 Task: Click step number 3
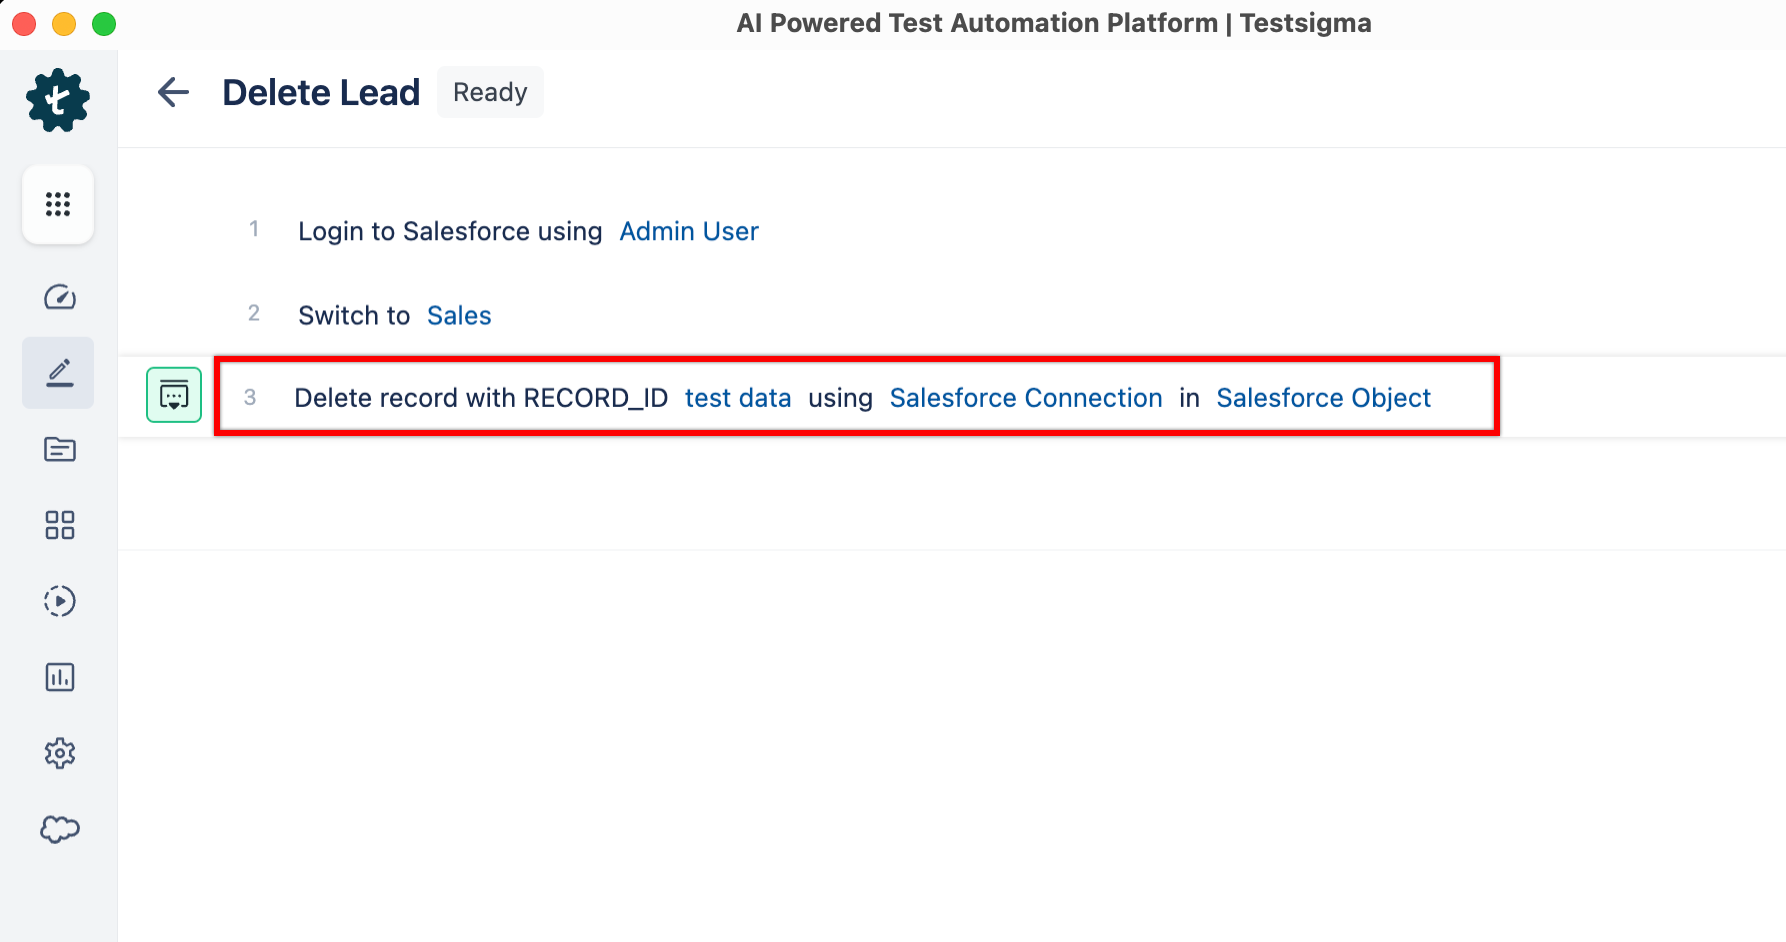(250, 397)
